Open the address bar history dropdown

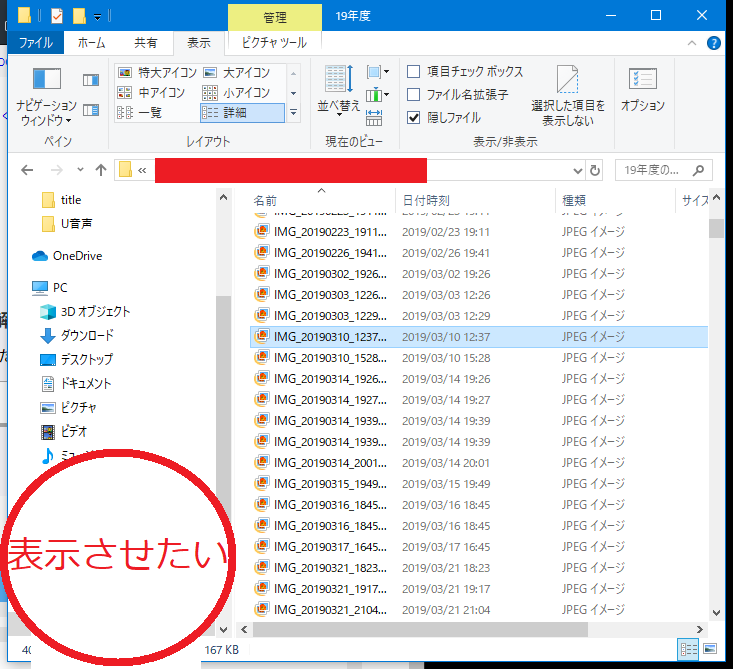coord(577,170)
